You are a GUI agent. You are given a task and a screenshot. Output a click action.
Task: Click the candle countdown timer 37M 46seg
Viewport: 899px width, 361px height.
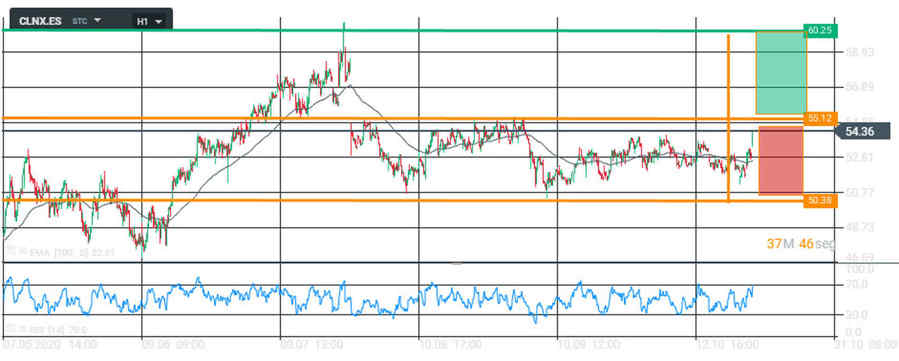coord(801,244)
